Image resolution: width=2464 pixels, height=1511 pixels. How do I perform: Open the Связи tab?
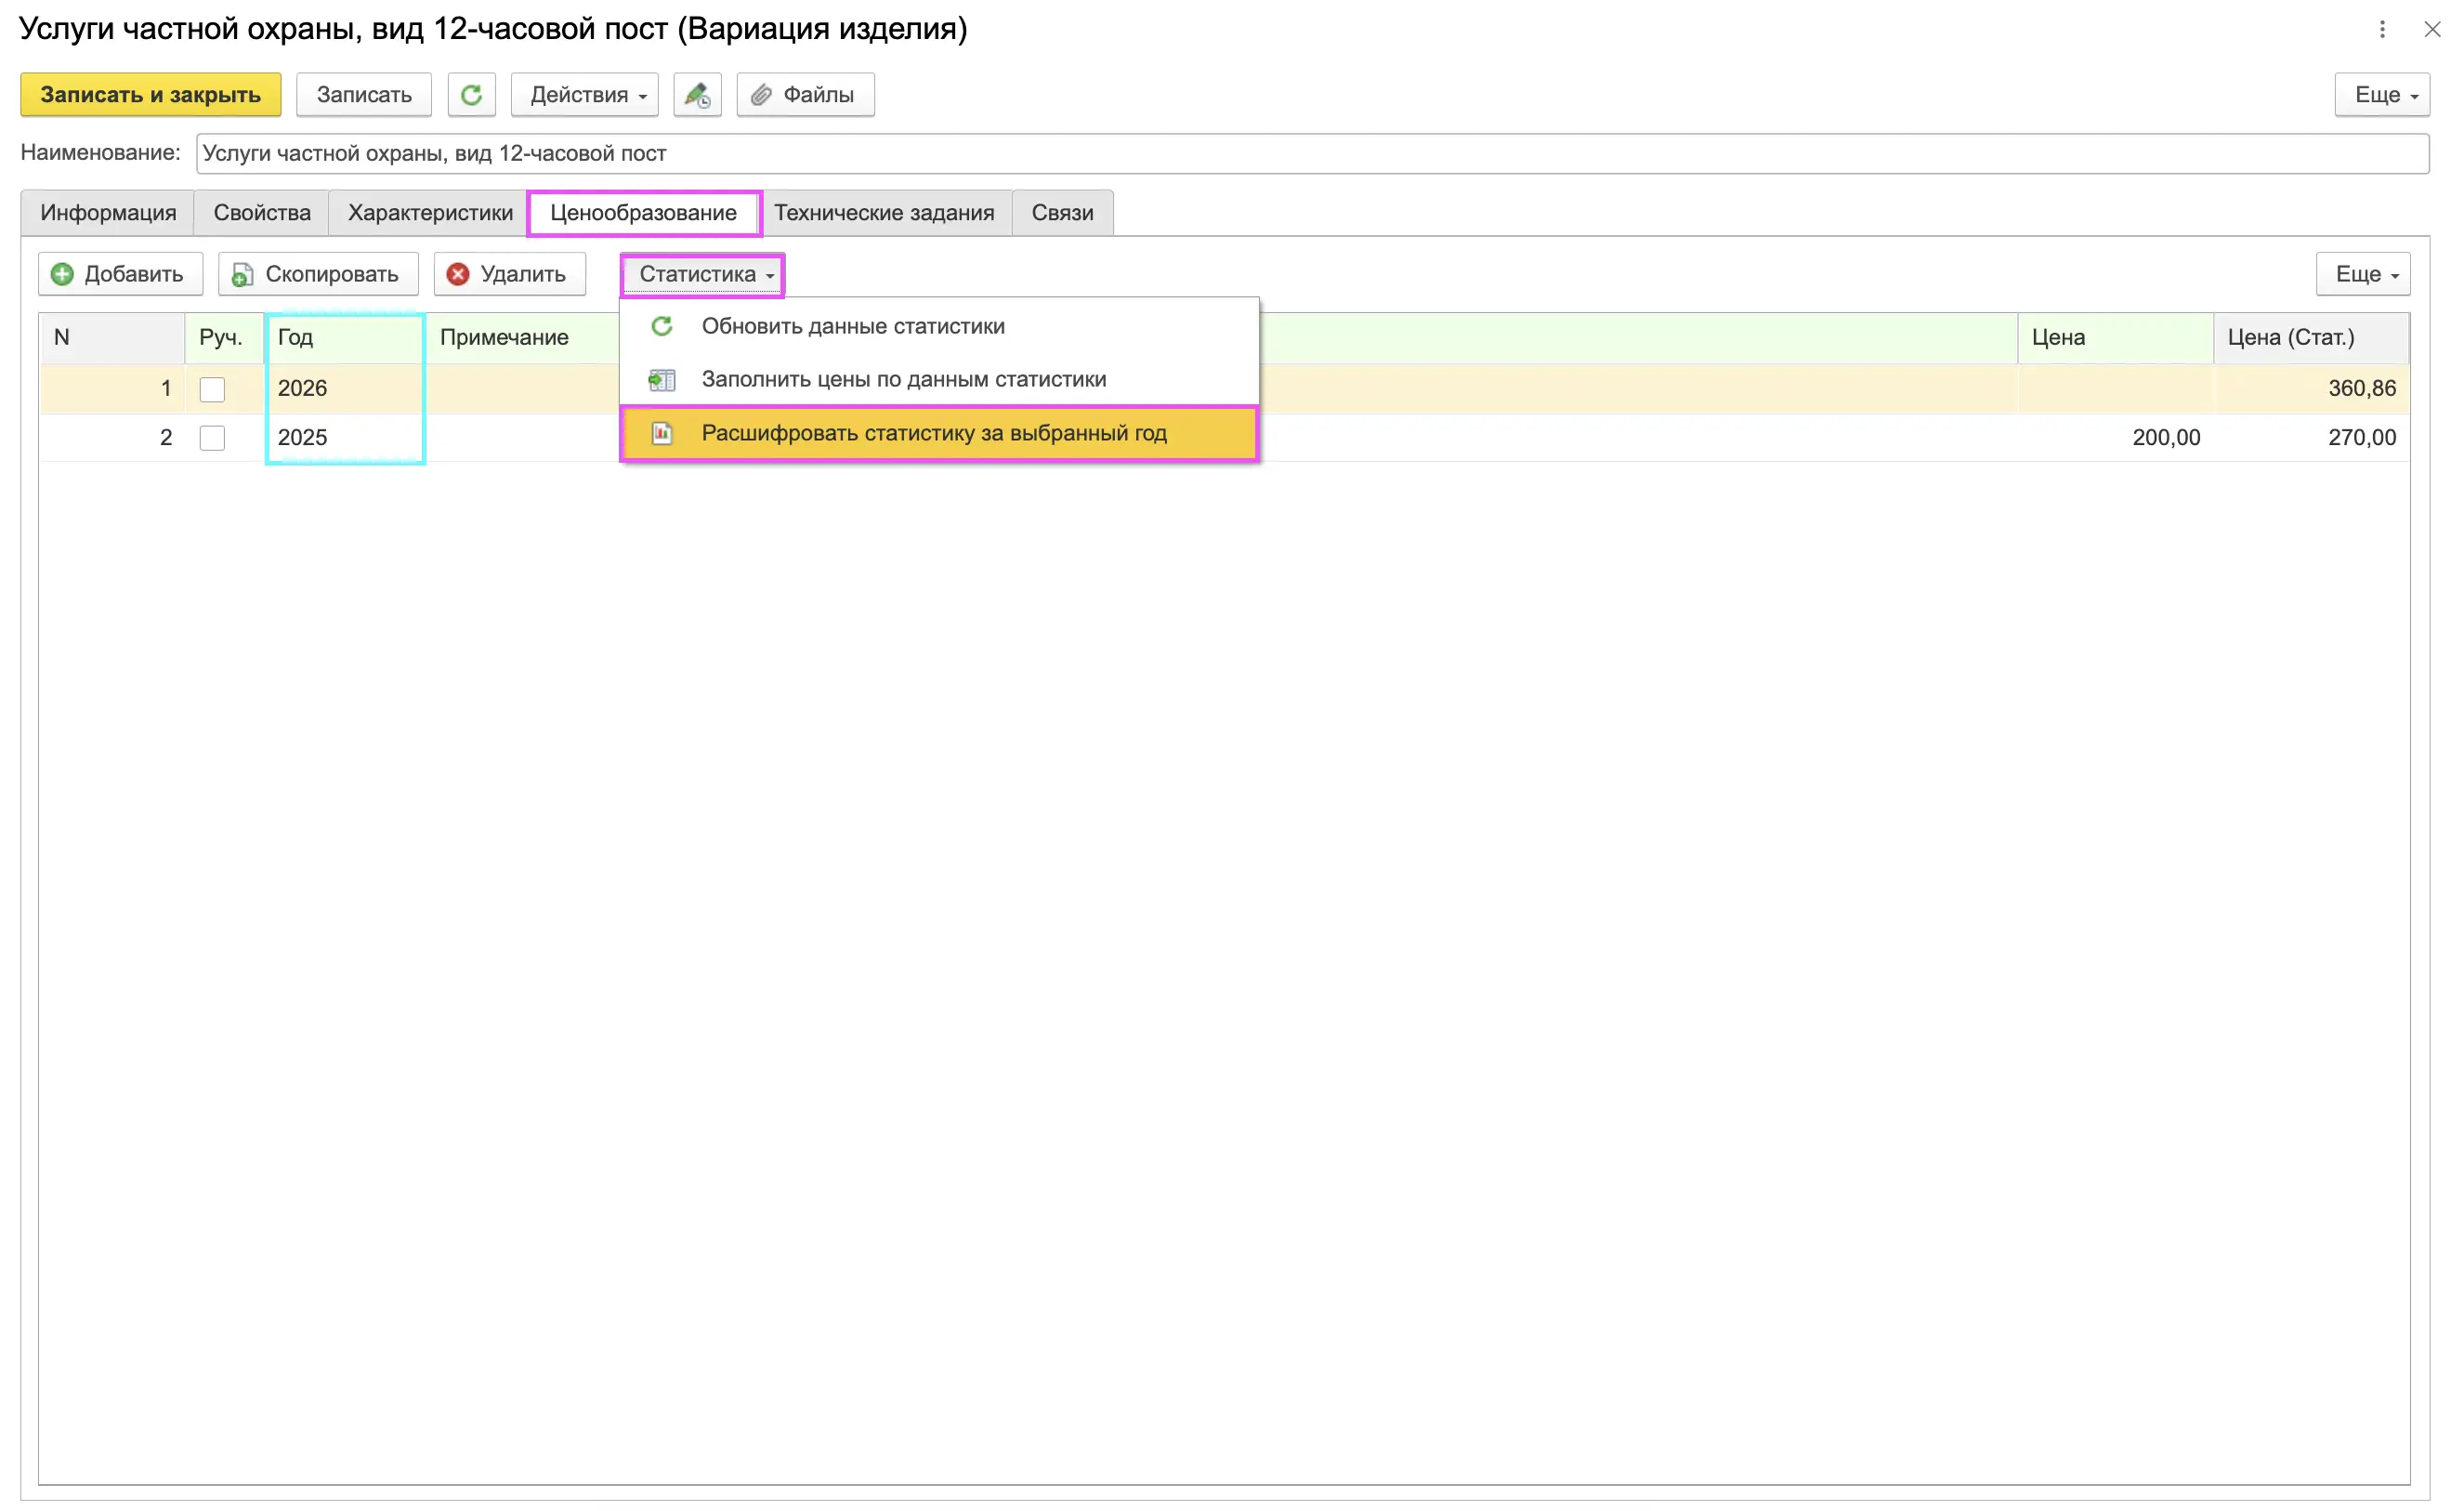click(x=1062, y=213)
